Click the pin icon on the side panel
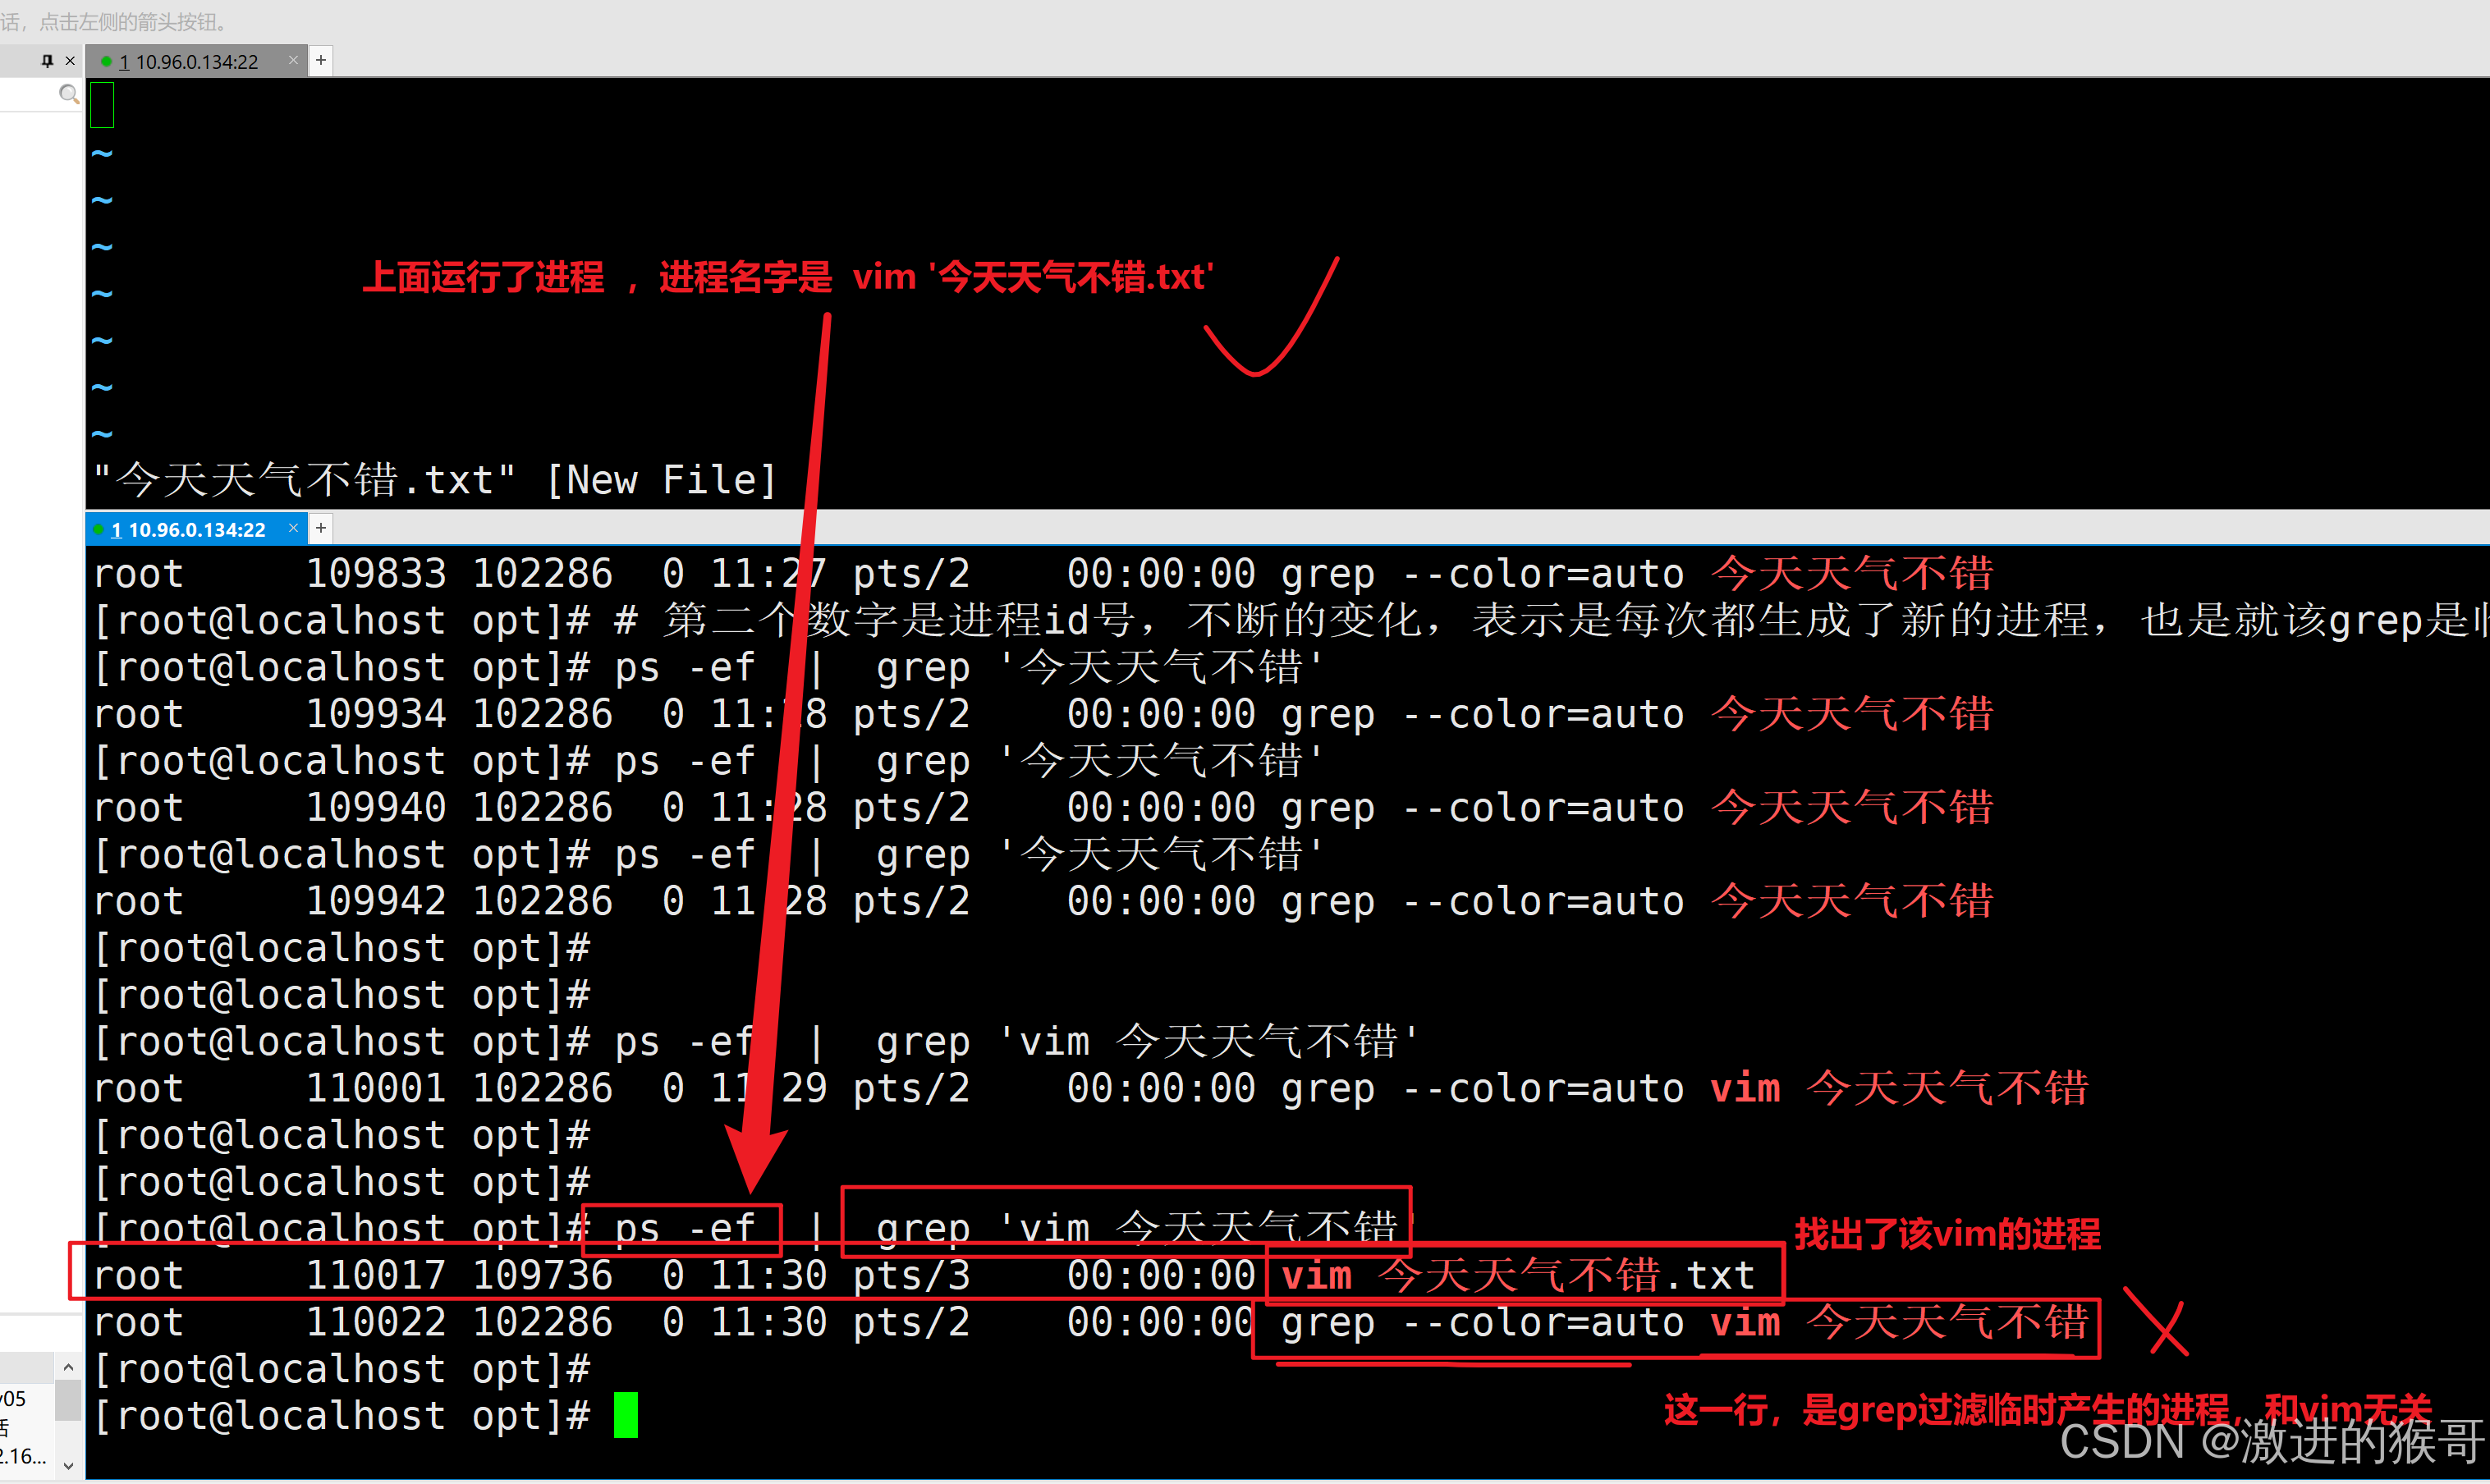The height and width of the screenshot is (1484, 2490). coord(47,61)
